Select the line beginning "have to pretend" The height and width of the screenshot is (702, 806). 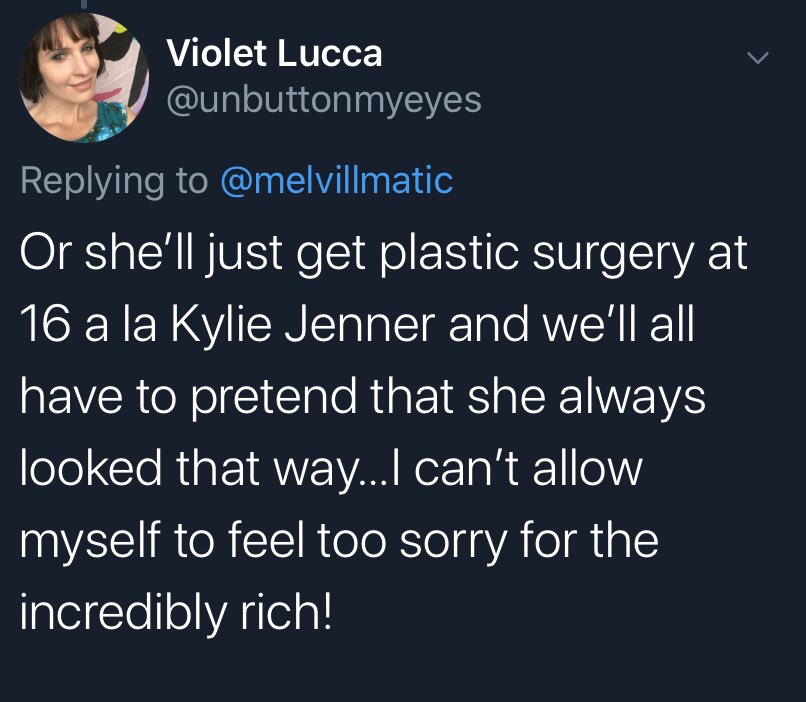(363, 397)
